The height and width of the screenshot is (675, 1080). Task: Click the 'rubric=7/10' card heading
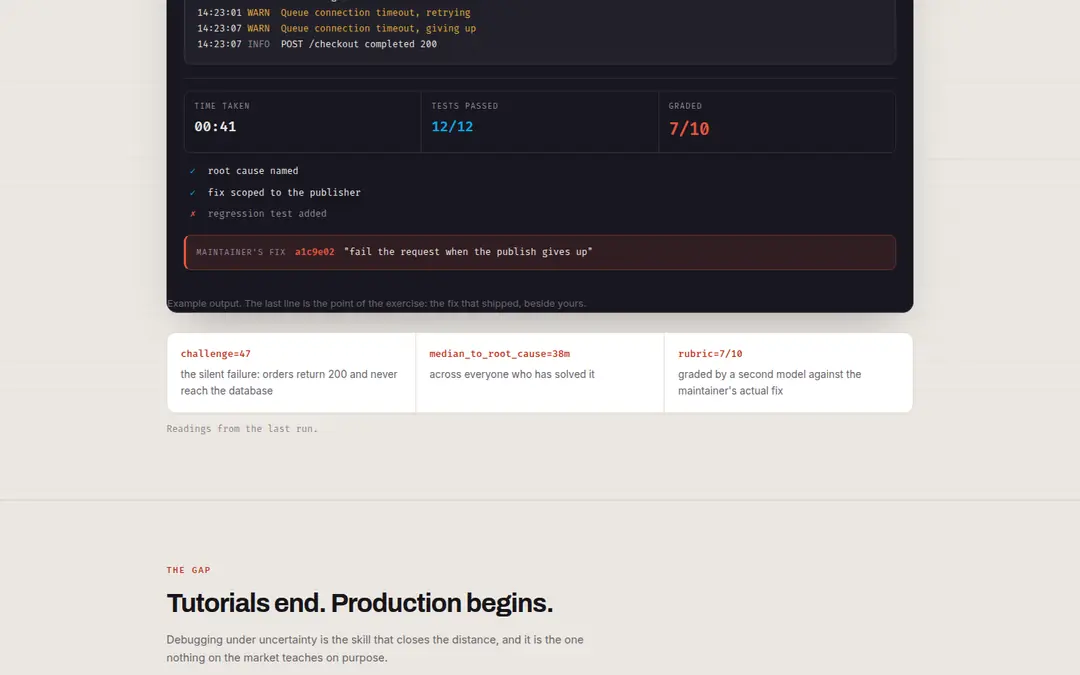point(710,353)
